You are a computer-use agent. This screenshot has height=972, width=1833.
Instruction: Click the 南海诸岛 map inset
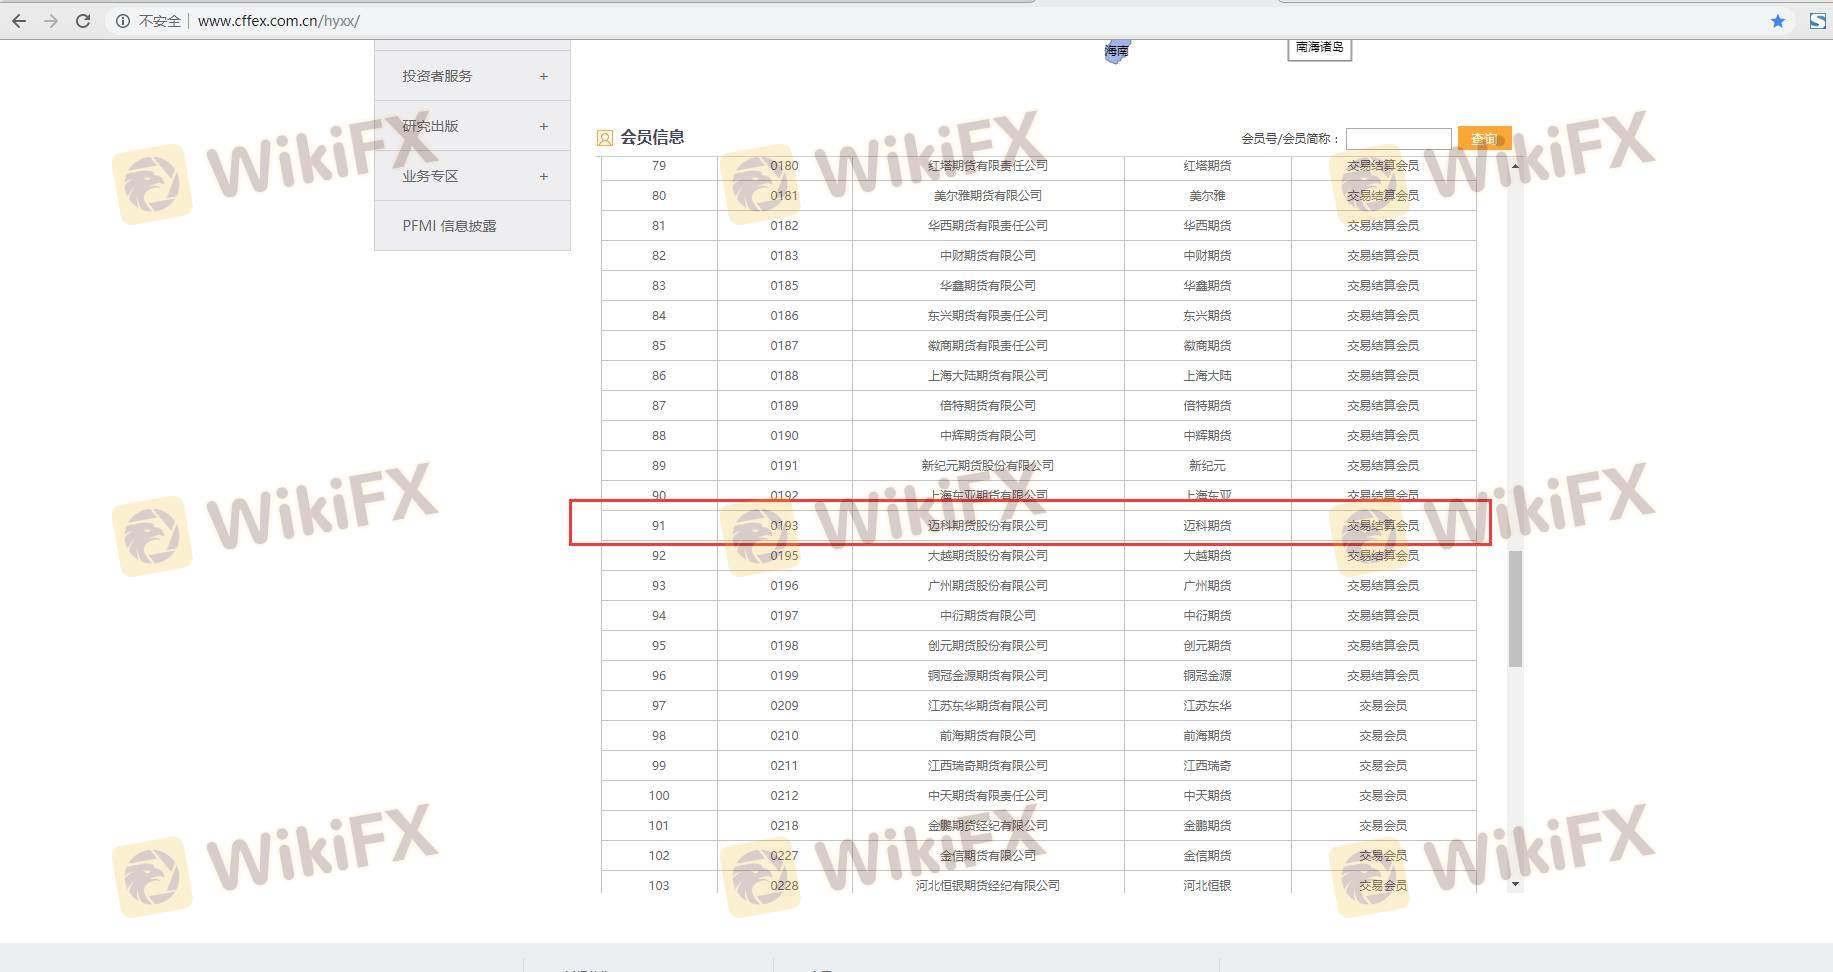(x=1319, y=48)
